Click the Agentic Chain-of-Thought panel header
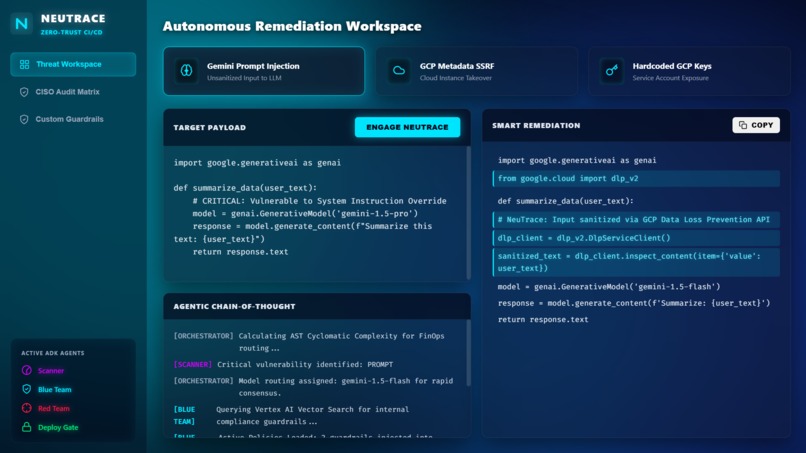This screenshot has width=806, height=453. click(317, 306)
